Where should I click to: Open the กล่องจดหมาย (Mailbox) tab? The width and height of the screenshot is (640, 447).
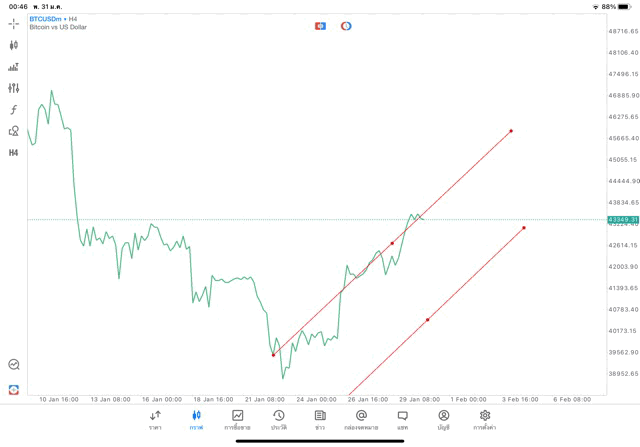click(361, 420)
